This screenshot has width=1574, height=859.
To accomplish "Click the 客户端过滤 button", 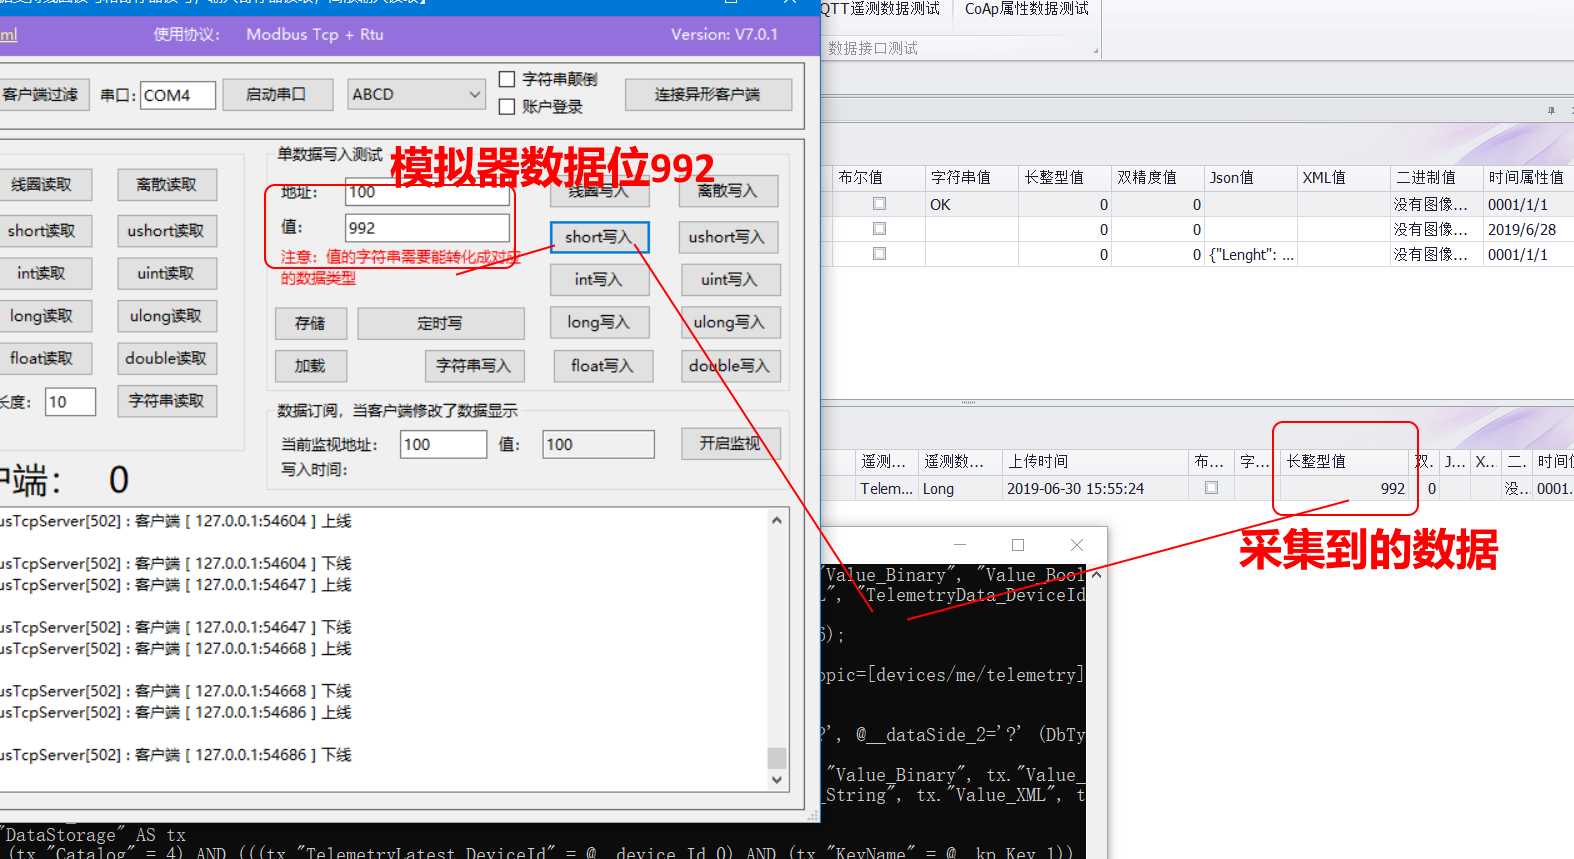I will [x=41, y=94].
